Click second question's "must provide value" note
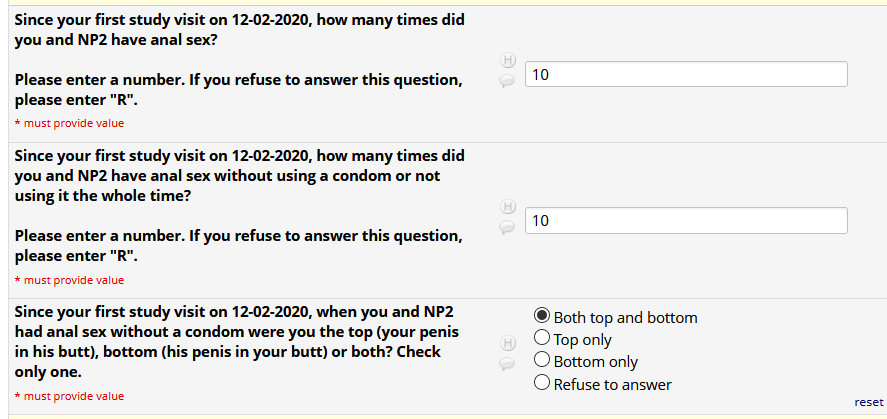The height and width of the screenshot is (419, 887). 69,280
